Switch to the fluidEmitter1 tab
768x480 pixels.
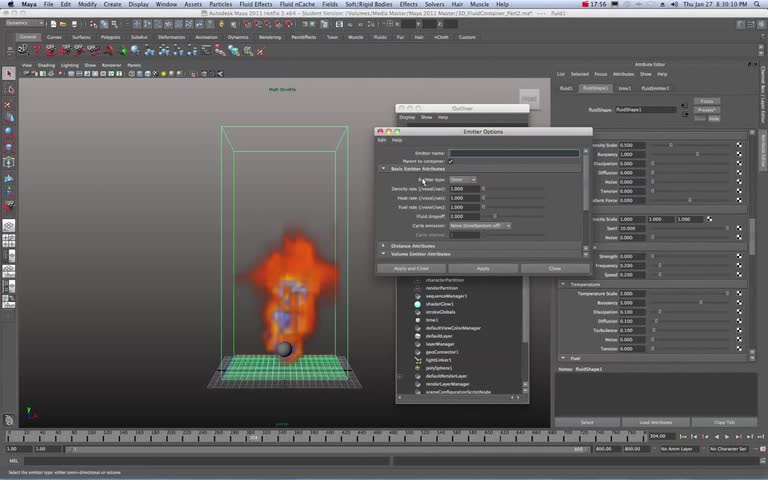[655, 88]
